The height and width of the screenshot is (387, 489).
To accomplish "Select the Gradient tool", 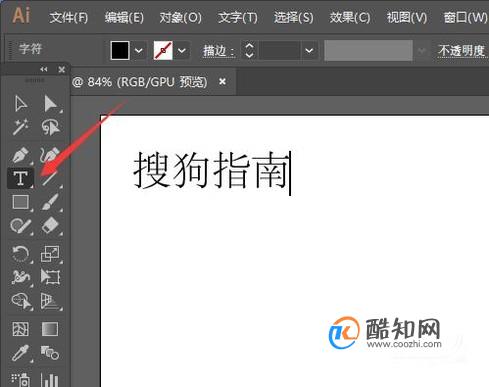I will (50, 329).
